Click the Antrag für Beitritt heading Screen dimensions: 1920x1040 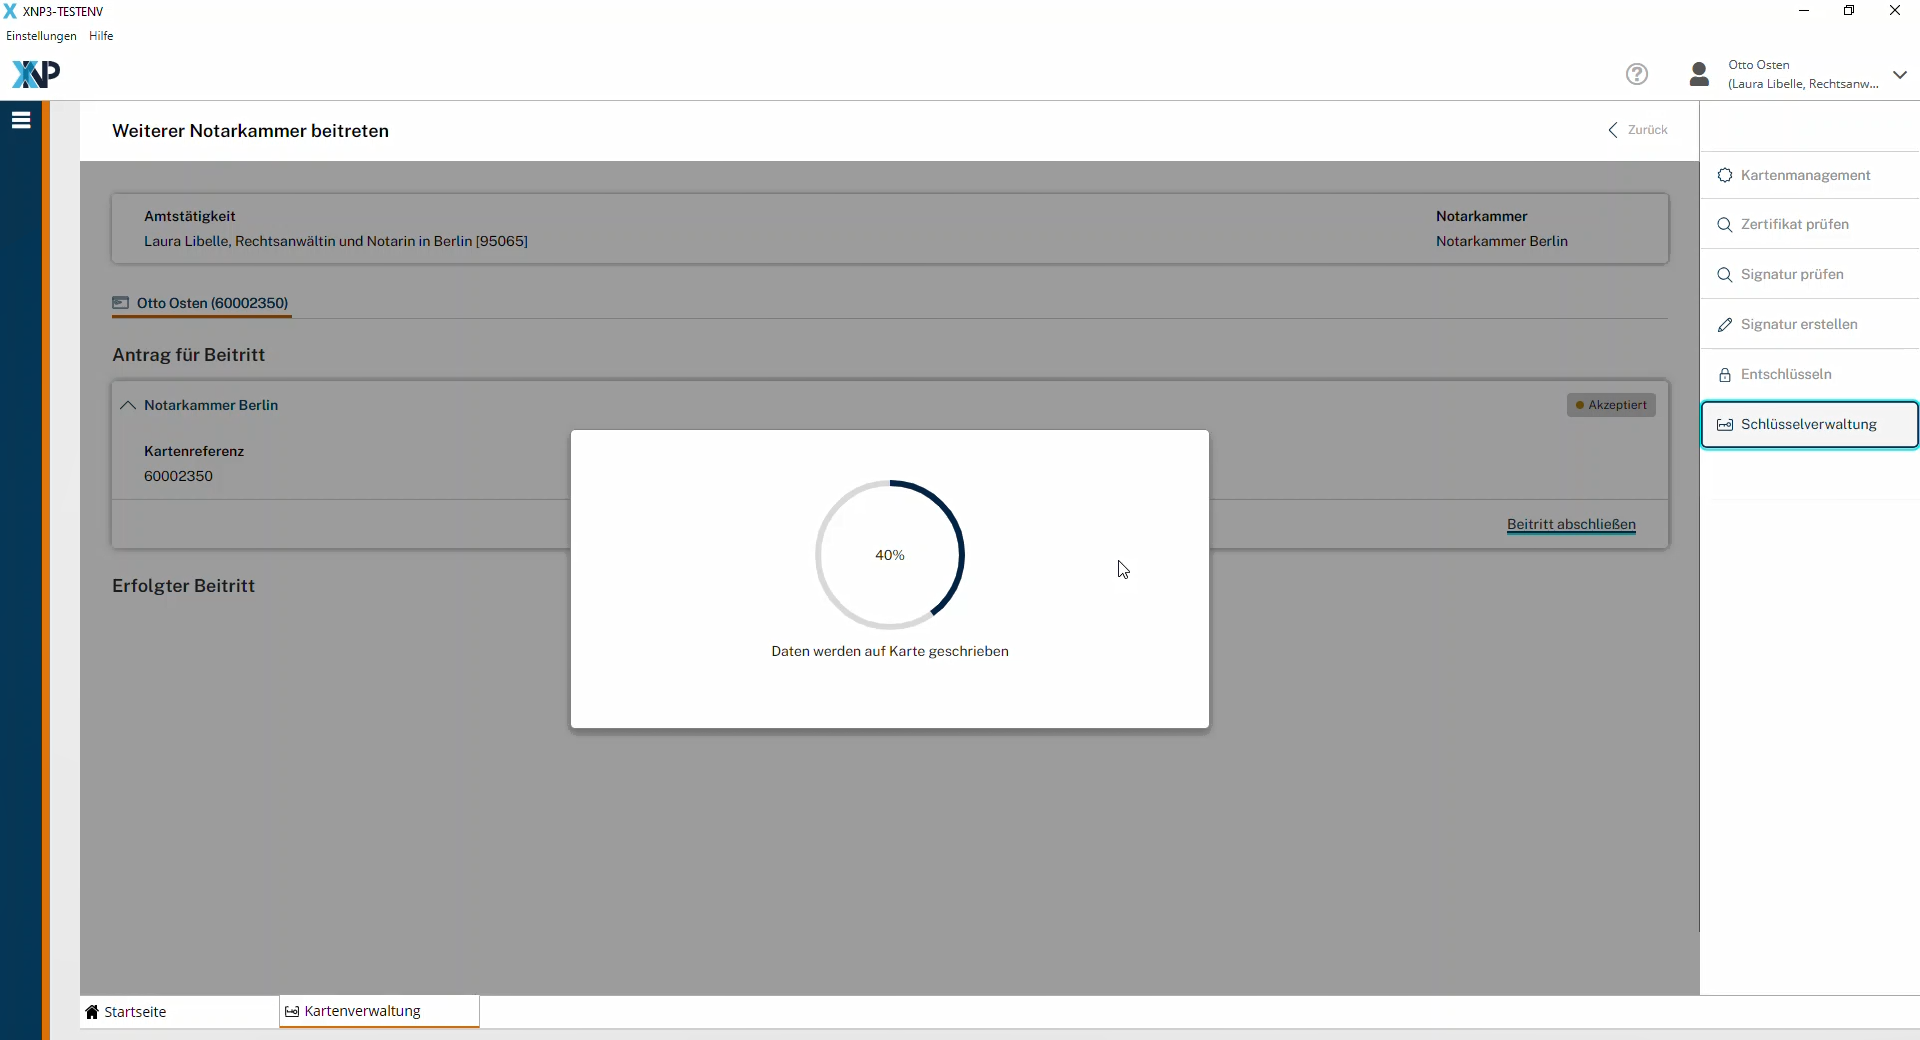188,355
